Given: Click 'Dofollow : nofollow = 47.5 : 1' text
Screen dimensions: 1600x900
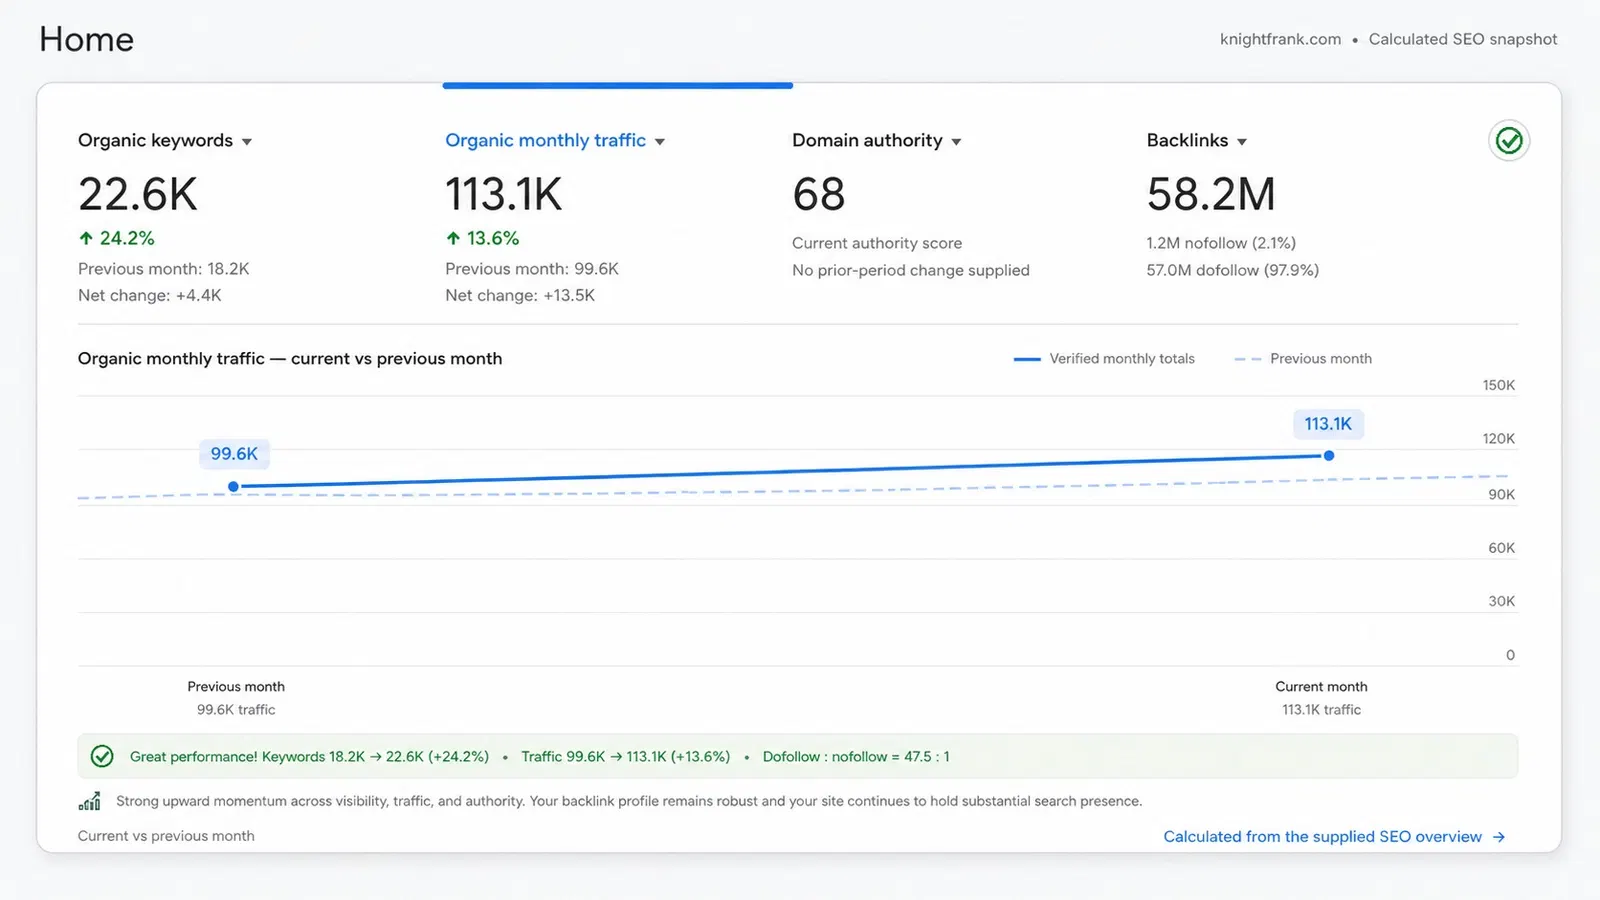Looking at the screenshot, I should (856, 757).
